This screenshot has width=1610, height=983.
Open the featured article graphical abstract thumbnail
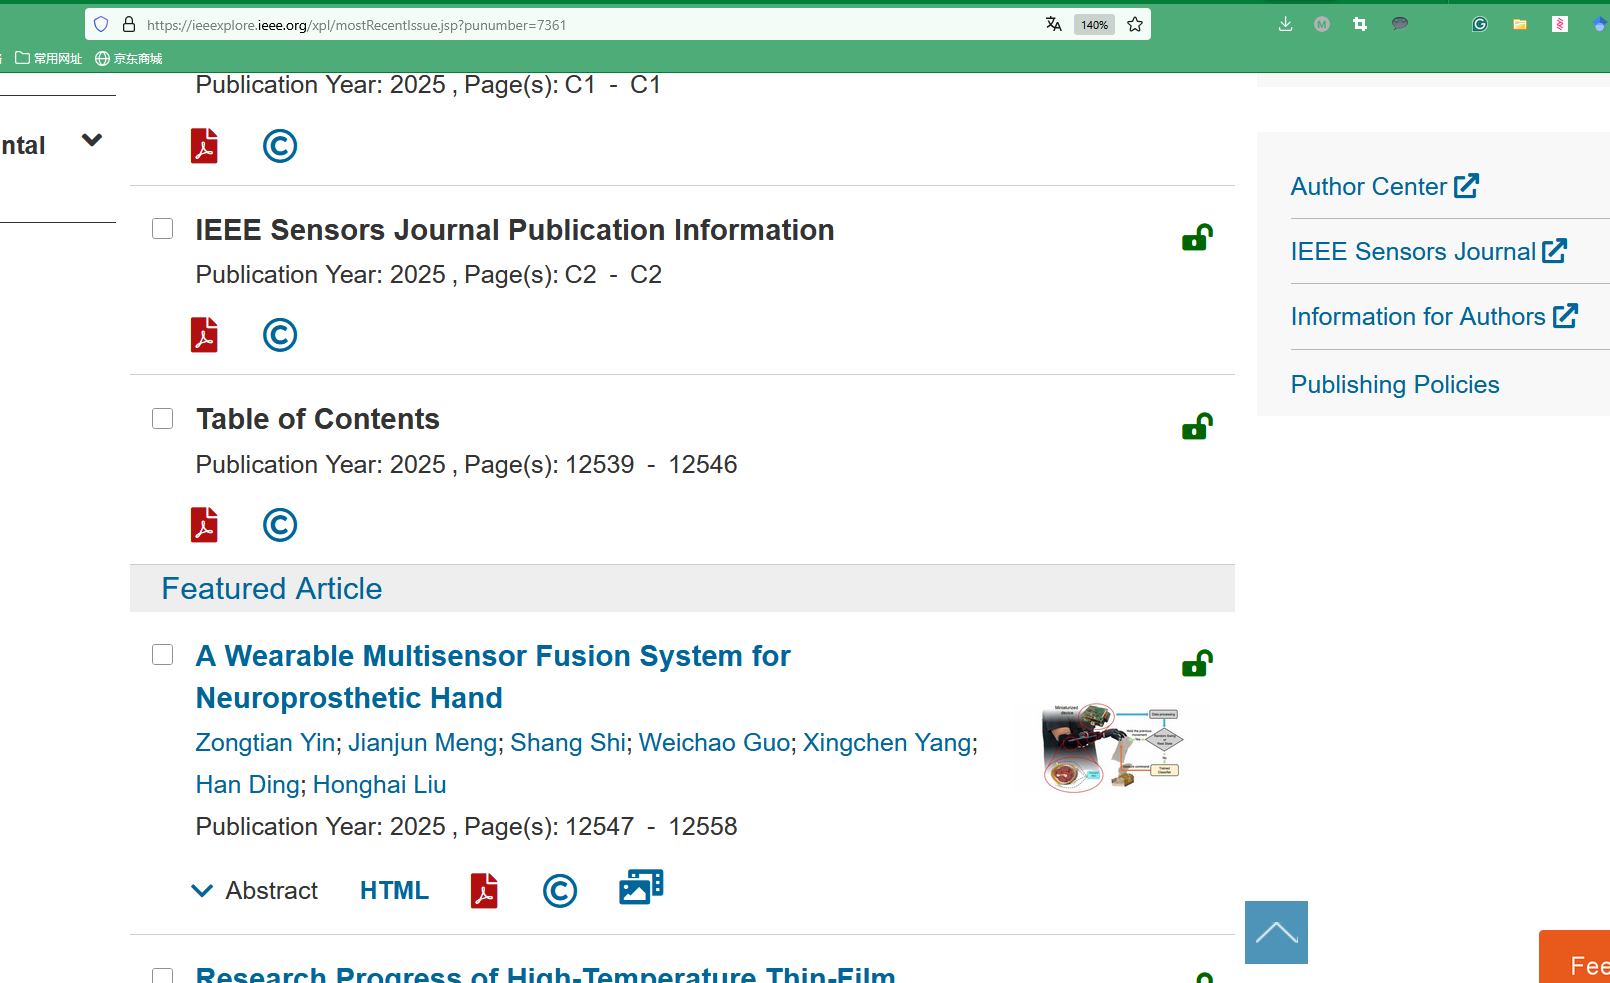point(1111,747)
